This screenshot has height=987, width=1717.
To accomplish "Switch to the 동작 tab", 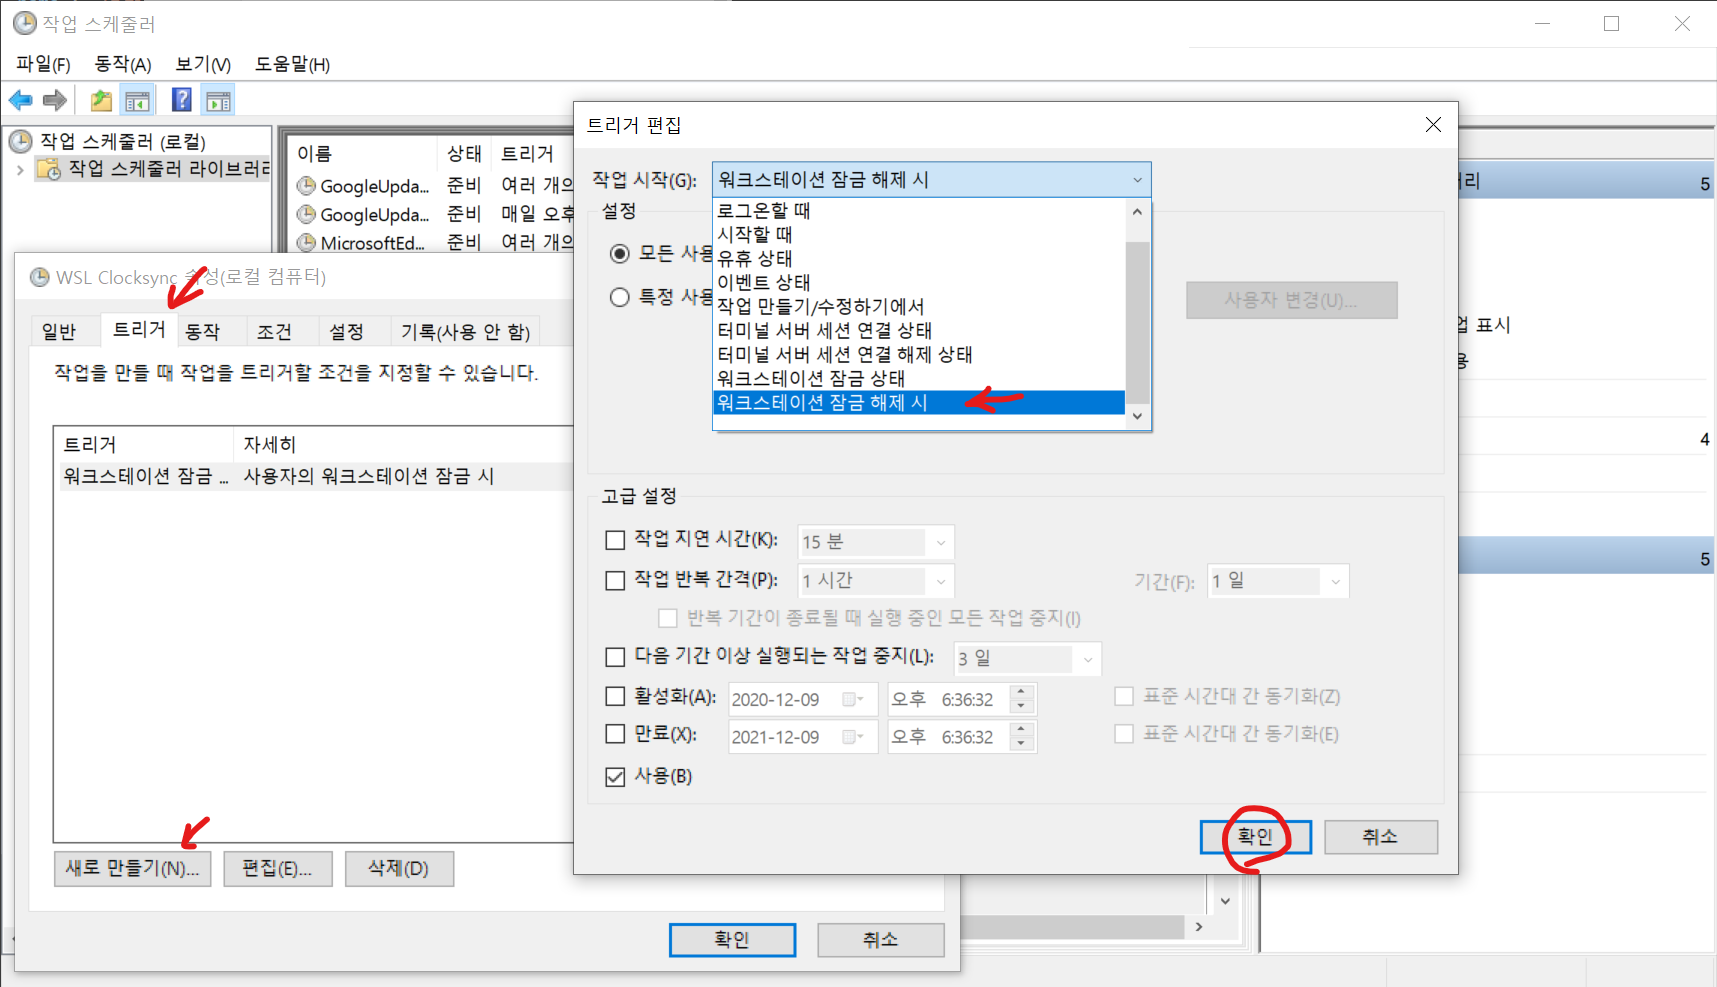I will [x=202, y=331].
